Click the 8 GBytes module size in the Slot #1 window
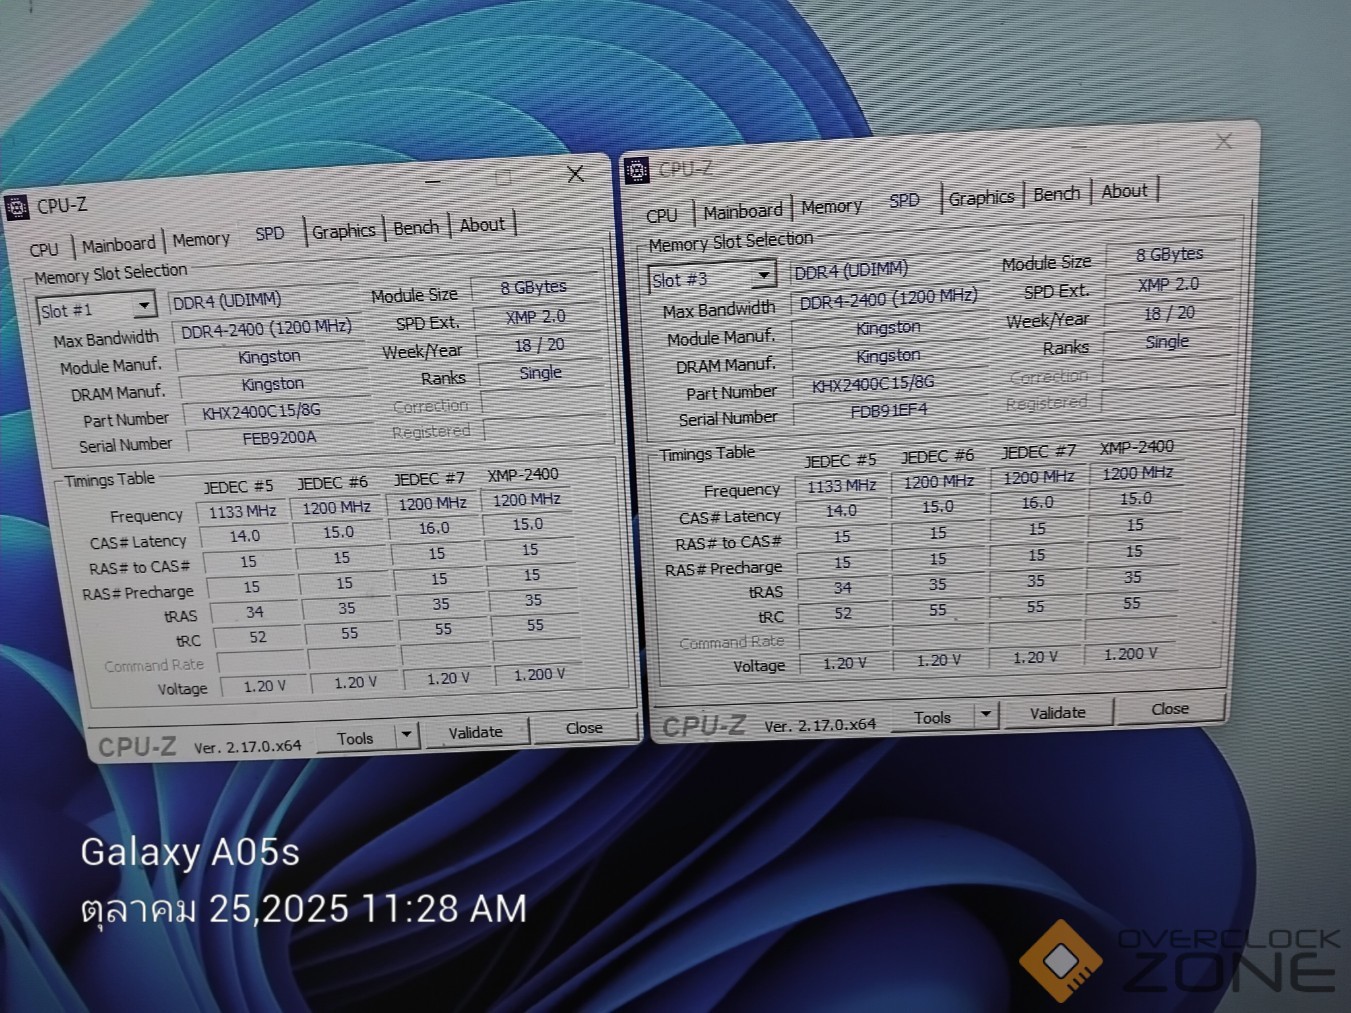The width and height of the screenshot is (1351, 1013). [534, 287]
